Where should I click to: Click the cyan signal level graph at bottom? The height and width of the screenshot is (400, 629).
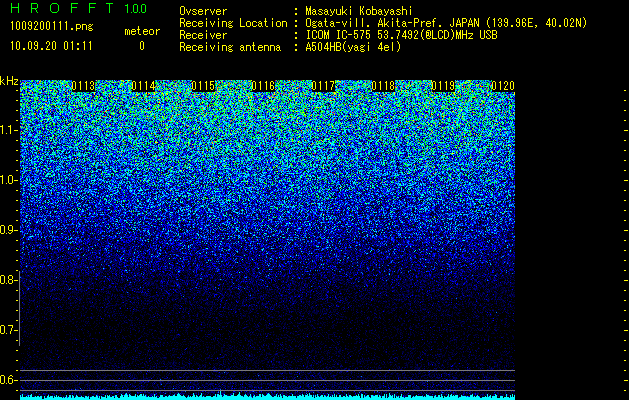click(267, 396)
